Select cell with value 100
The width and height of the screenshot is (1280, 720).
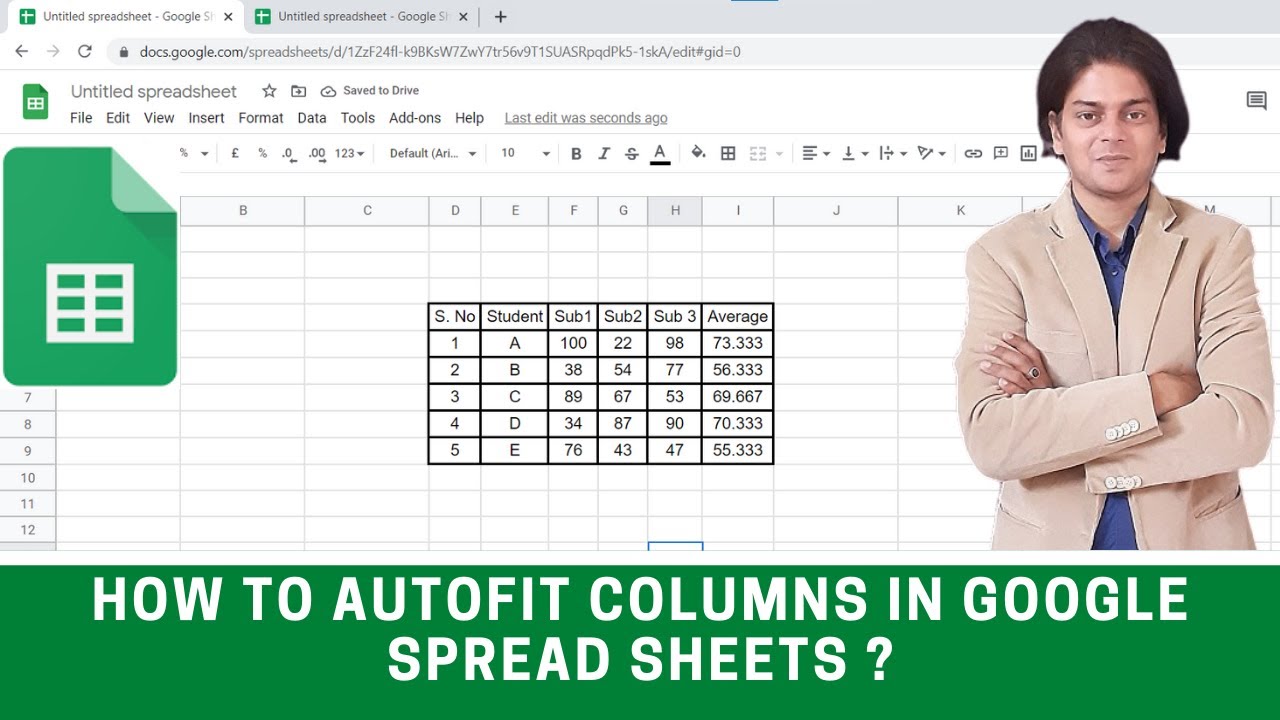pyautogui.click(x=574, y=343)
